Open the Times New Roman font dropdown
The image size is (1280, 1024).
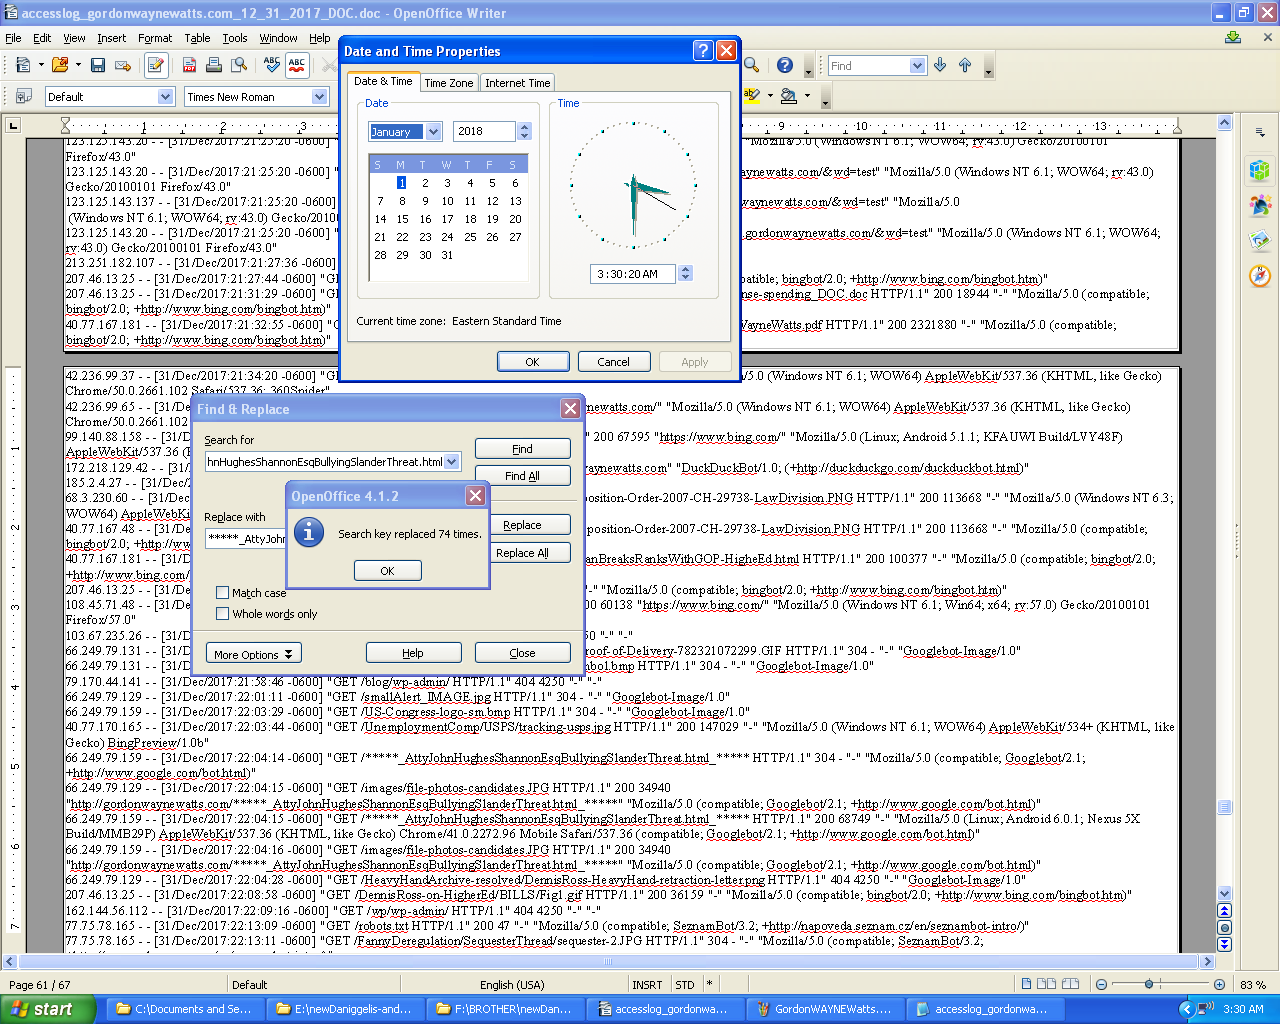[x=319, y=96]
